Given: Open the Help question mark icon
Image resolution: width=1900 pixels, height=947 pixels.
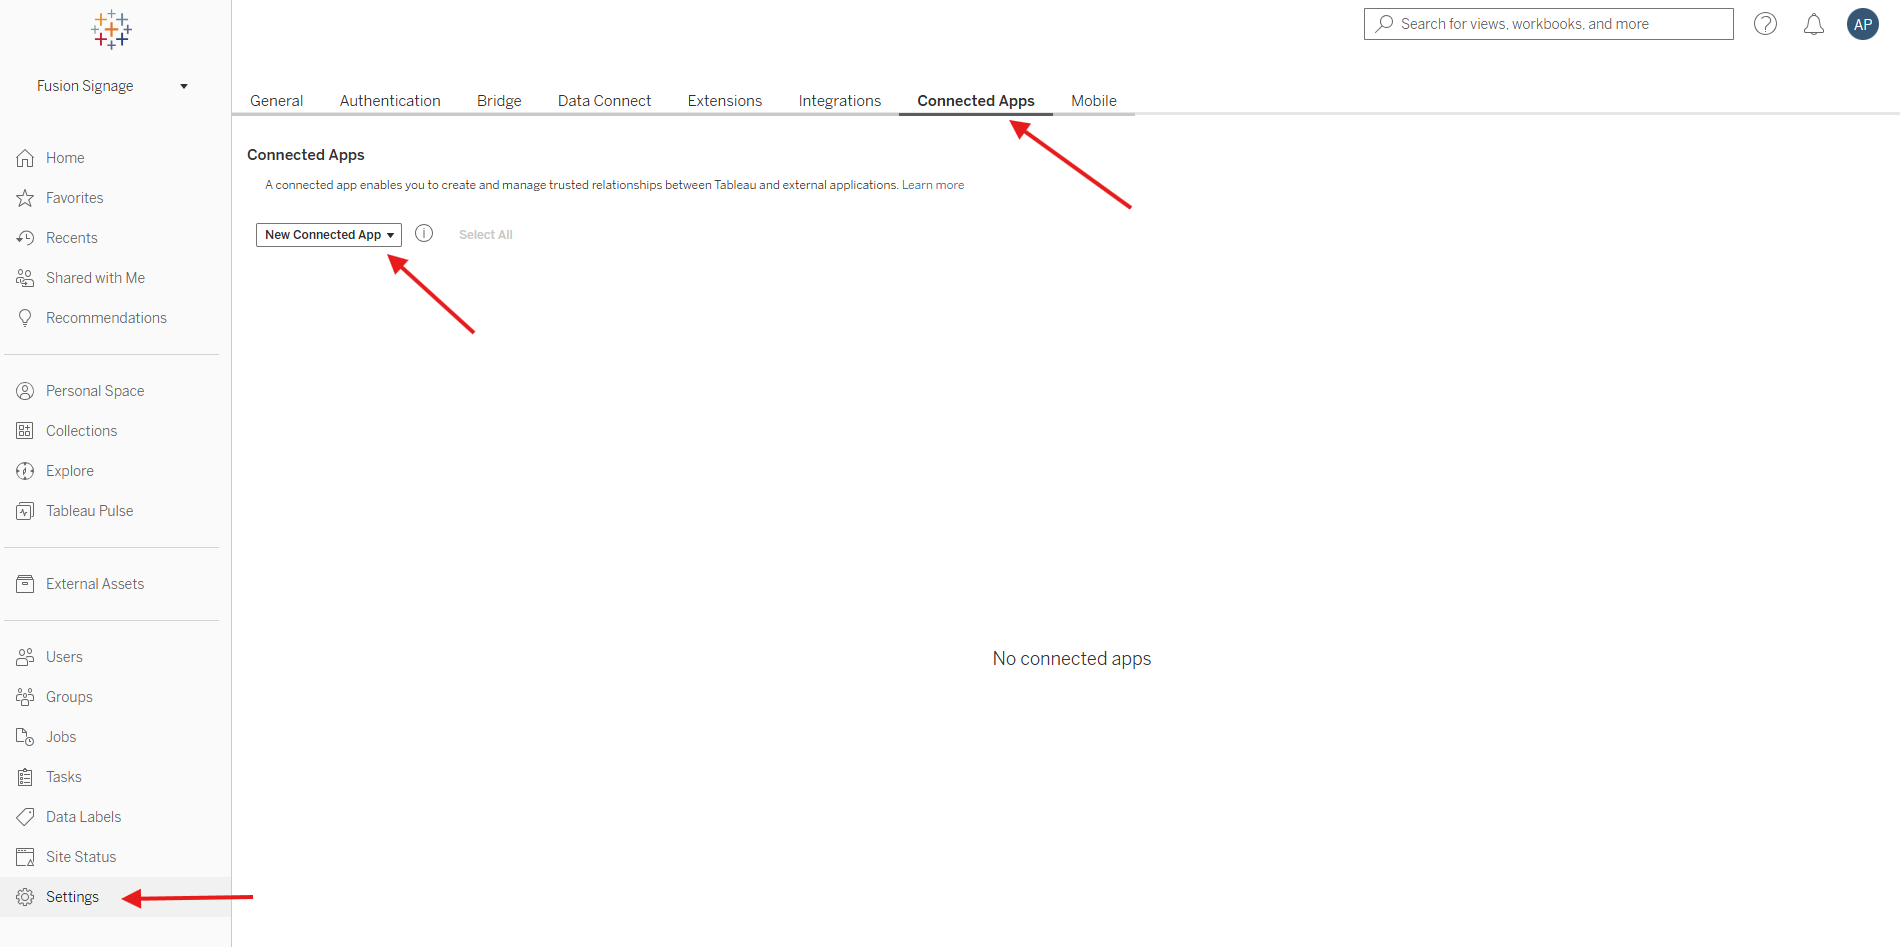Looking at the screenshot, I should tap(1766, 24).
